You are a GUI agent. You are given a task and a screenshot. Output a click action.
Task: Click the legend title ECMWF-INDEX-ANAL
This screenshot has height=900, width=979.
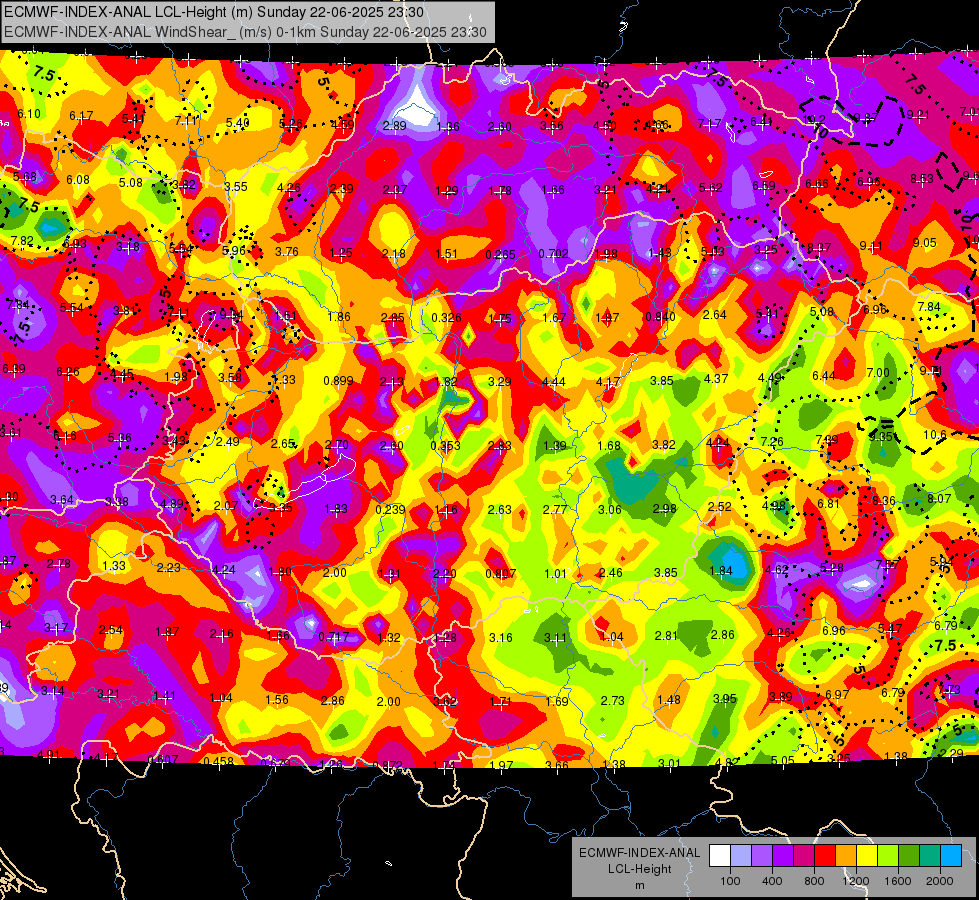(640, 853)
